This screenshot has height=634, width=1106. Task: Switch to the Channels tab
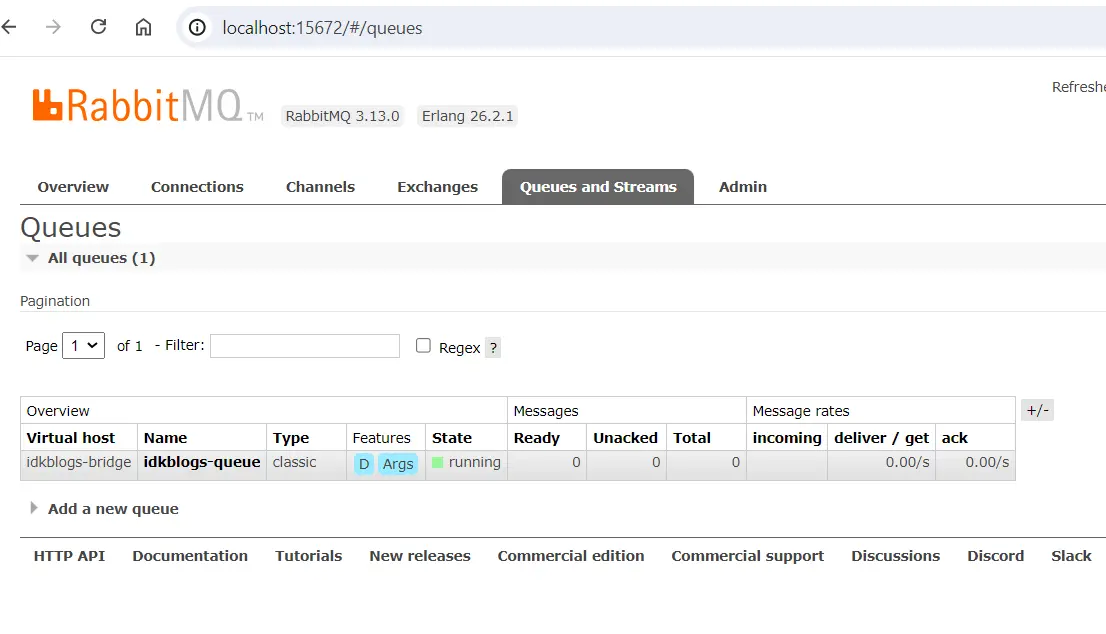click(x=320, y=187)
